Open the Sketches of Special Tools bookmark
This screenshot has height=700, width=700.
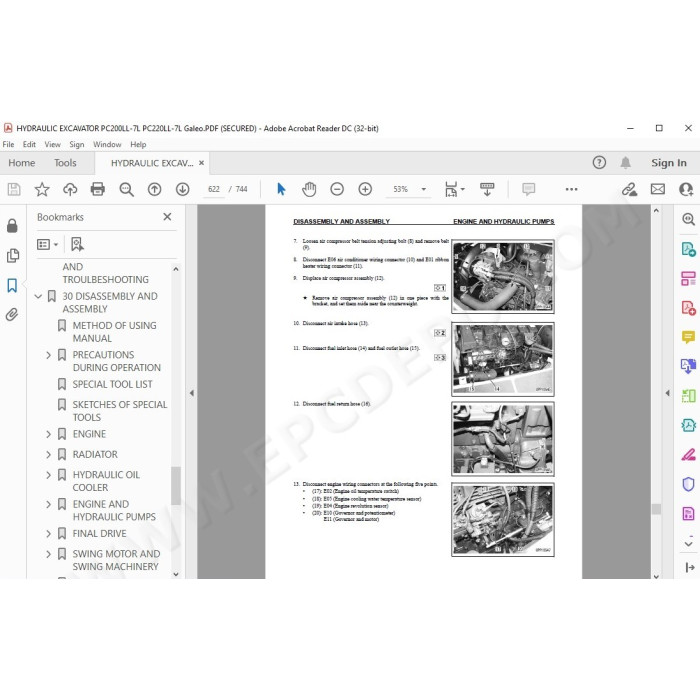point(120,411)
